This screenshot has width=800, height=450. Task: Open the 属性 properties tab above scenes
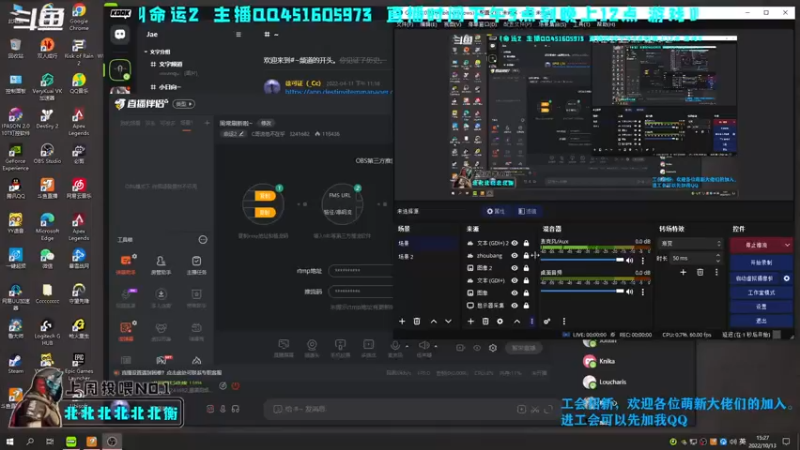click(496, 211)
